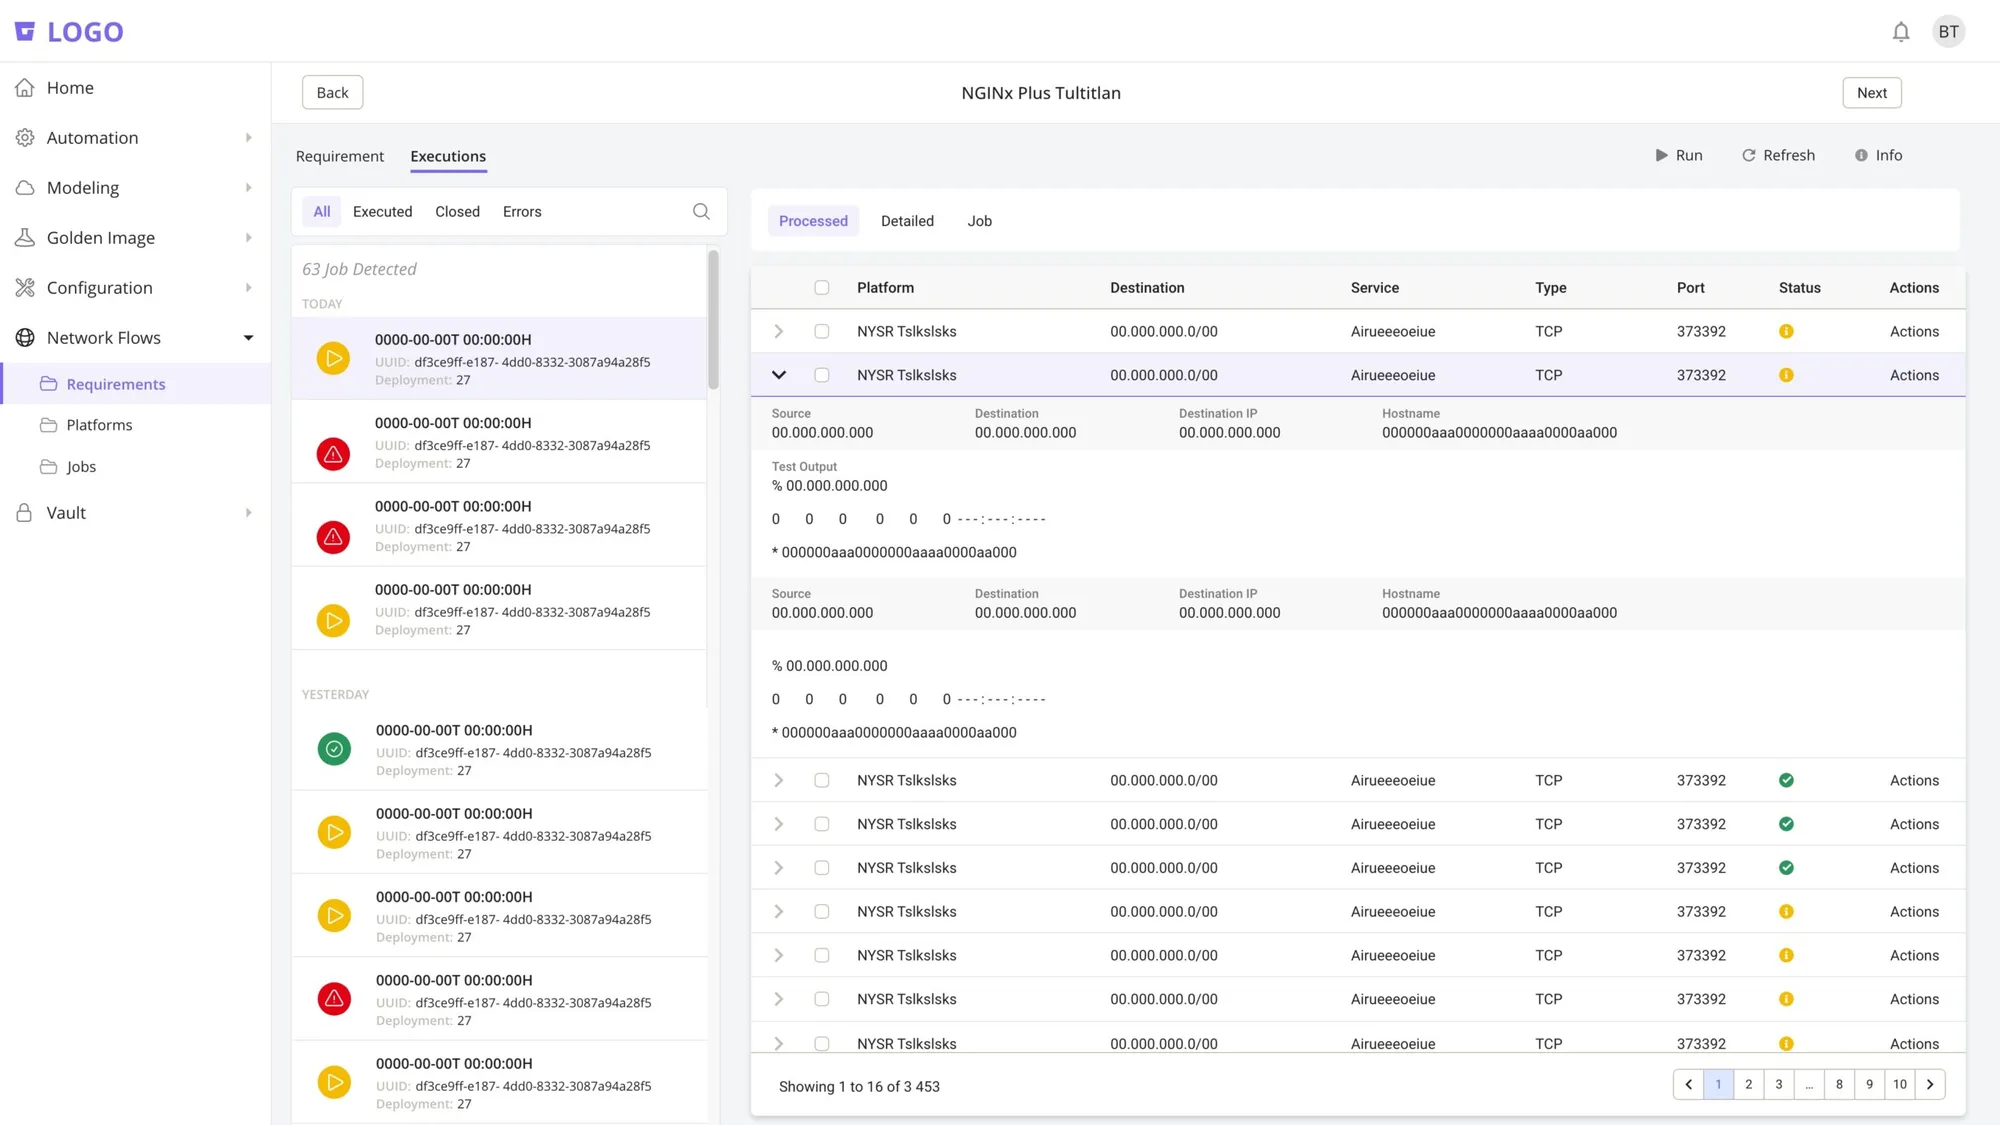Expand the Modeling sidebar menu arrow
This screenshot has height=1125, width=2000.
tap(248, 188)
